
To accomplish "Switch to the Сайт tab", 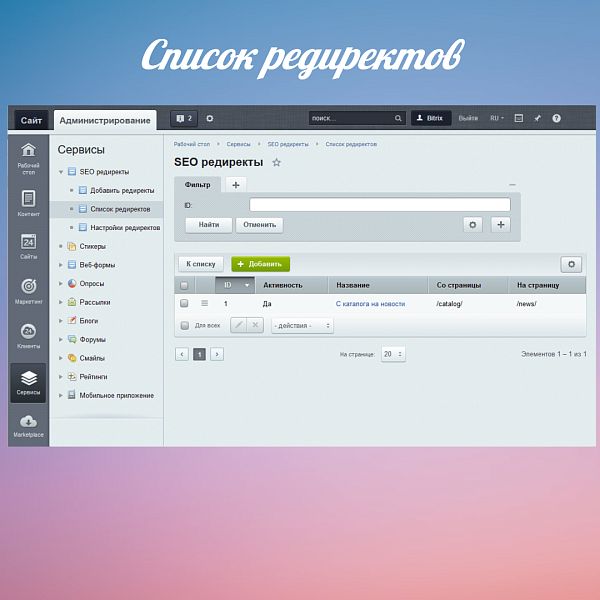I will click(x=30, y=120).
